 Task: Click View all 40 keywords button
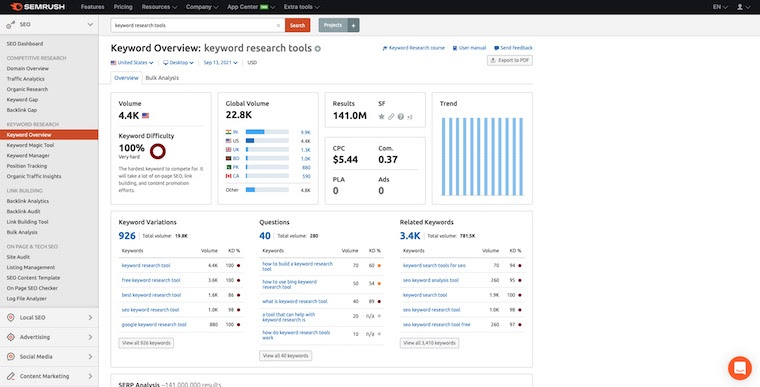(x=285, y=355)
